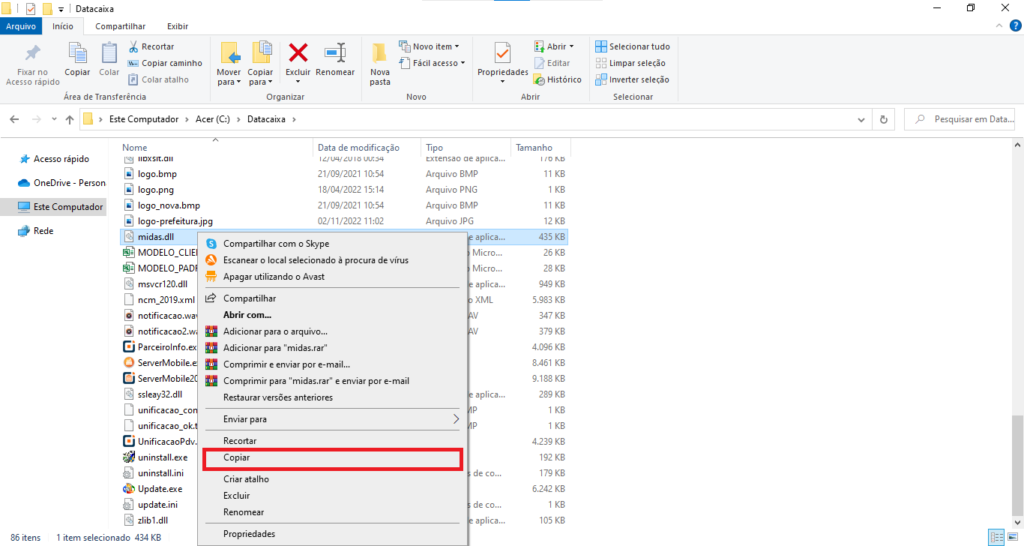Click the Excluir red X icon

298,53
